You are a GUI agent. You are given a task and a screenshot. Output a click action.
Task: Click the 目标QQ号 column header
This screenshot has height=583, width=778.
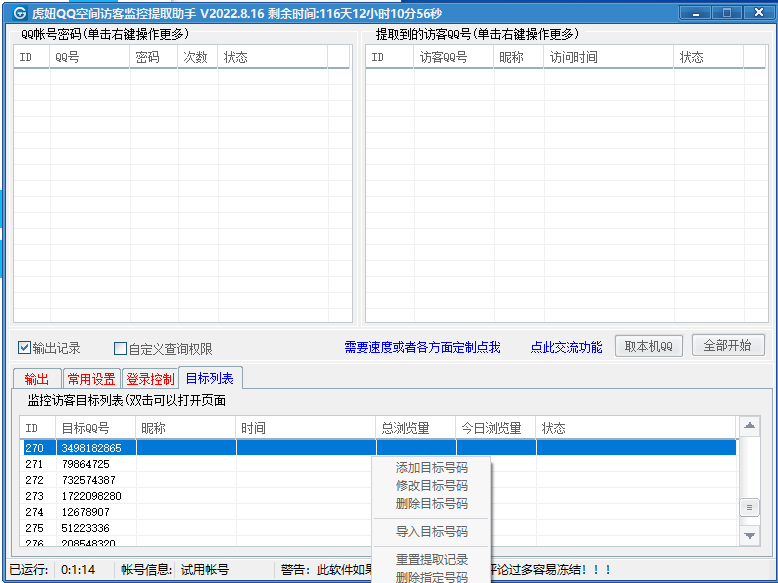96,428
